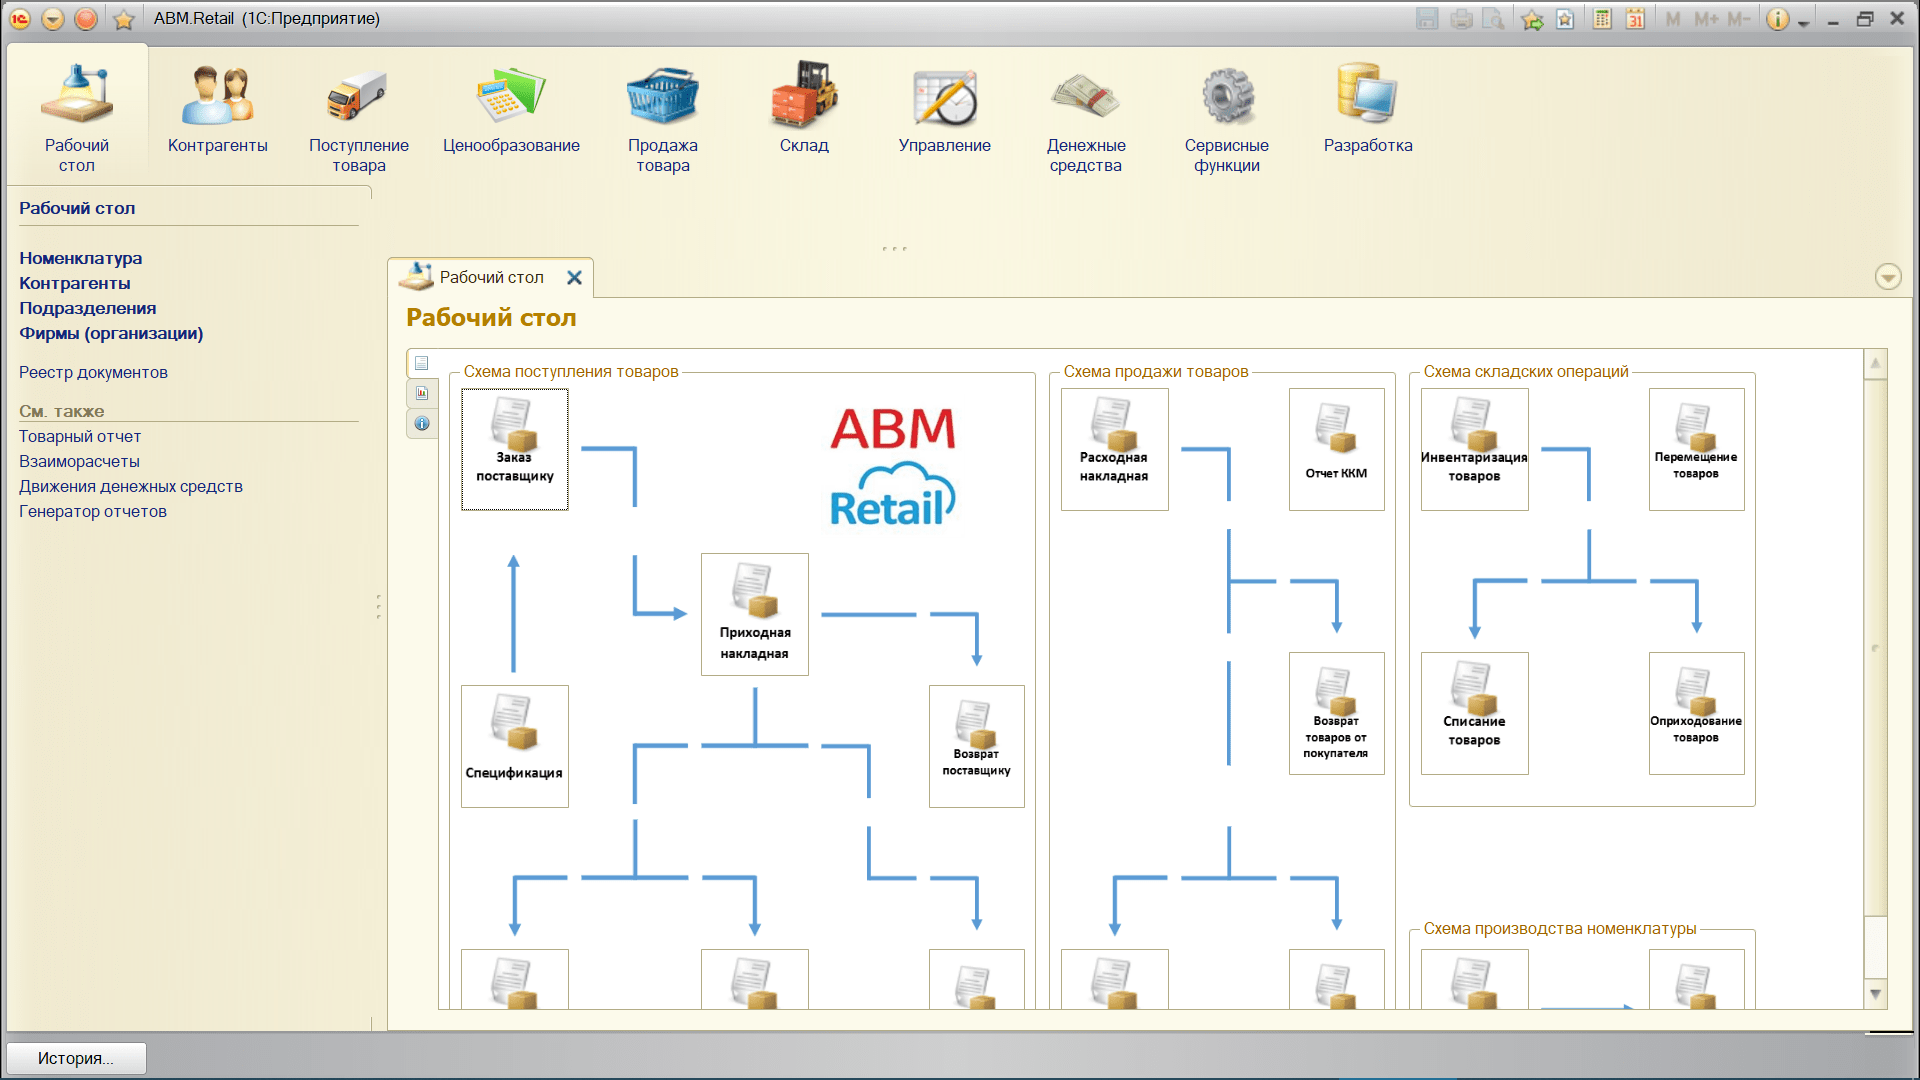
Task: Open Контрагенты link in navigation panel
Action: click(75, 283)
